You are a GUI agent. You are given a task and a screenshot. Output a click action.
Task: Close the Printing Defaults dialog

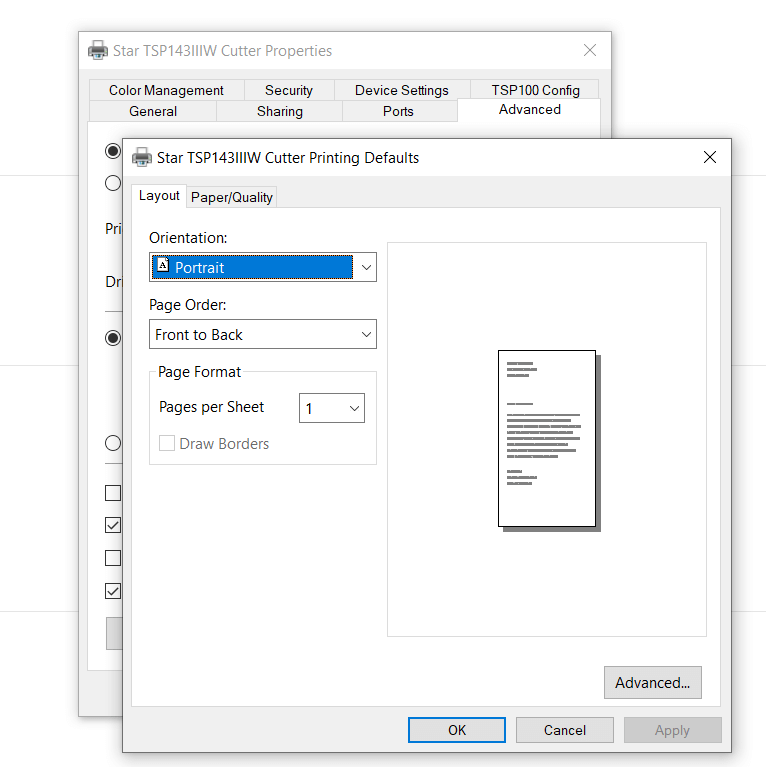[x=710, y=157]
